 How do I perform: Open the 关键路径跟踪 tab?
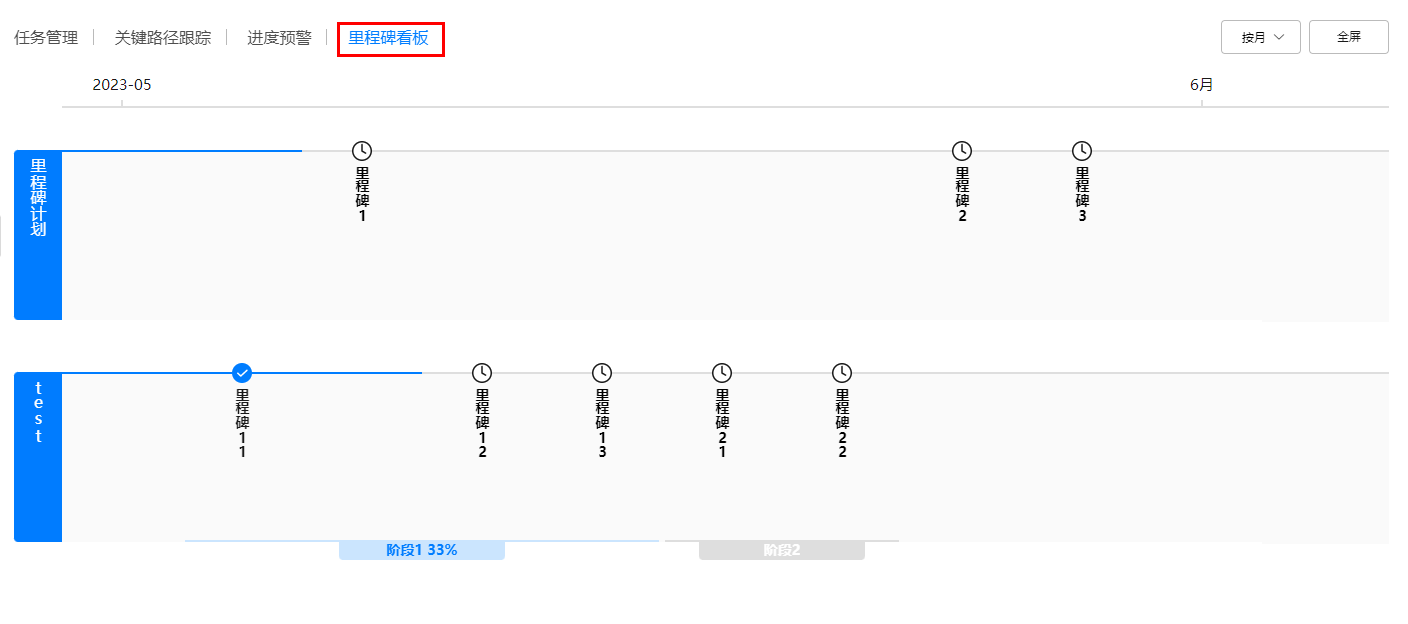tap(162, 38)
